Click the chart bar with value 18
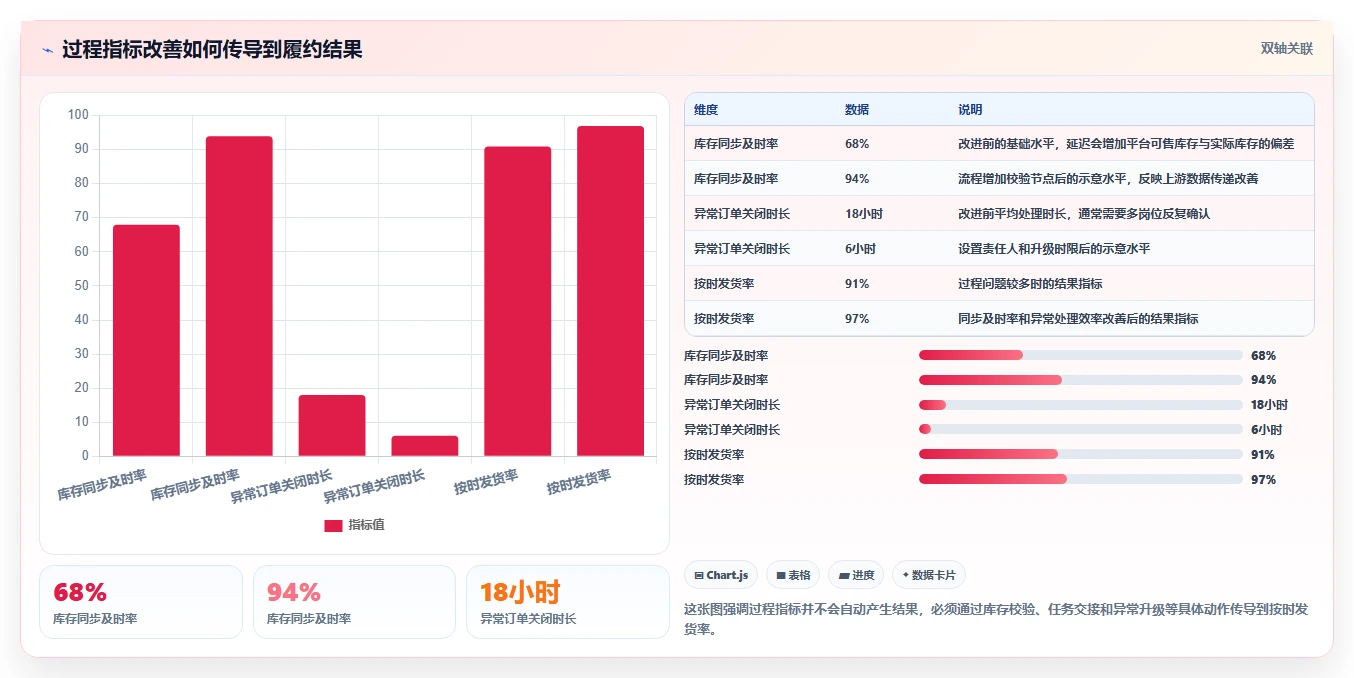Image resolution: width=1354 pixels, height=678 pixels. click(x=332, y=425)
